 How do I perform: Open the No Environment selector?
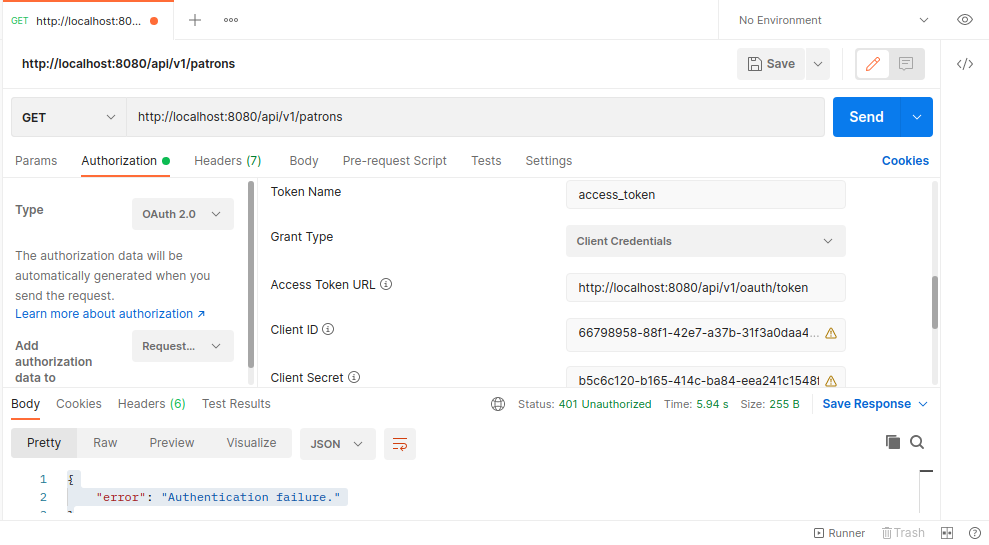click(833, 20)
